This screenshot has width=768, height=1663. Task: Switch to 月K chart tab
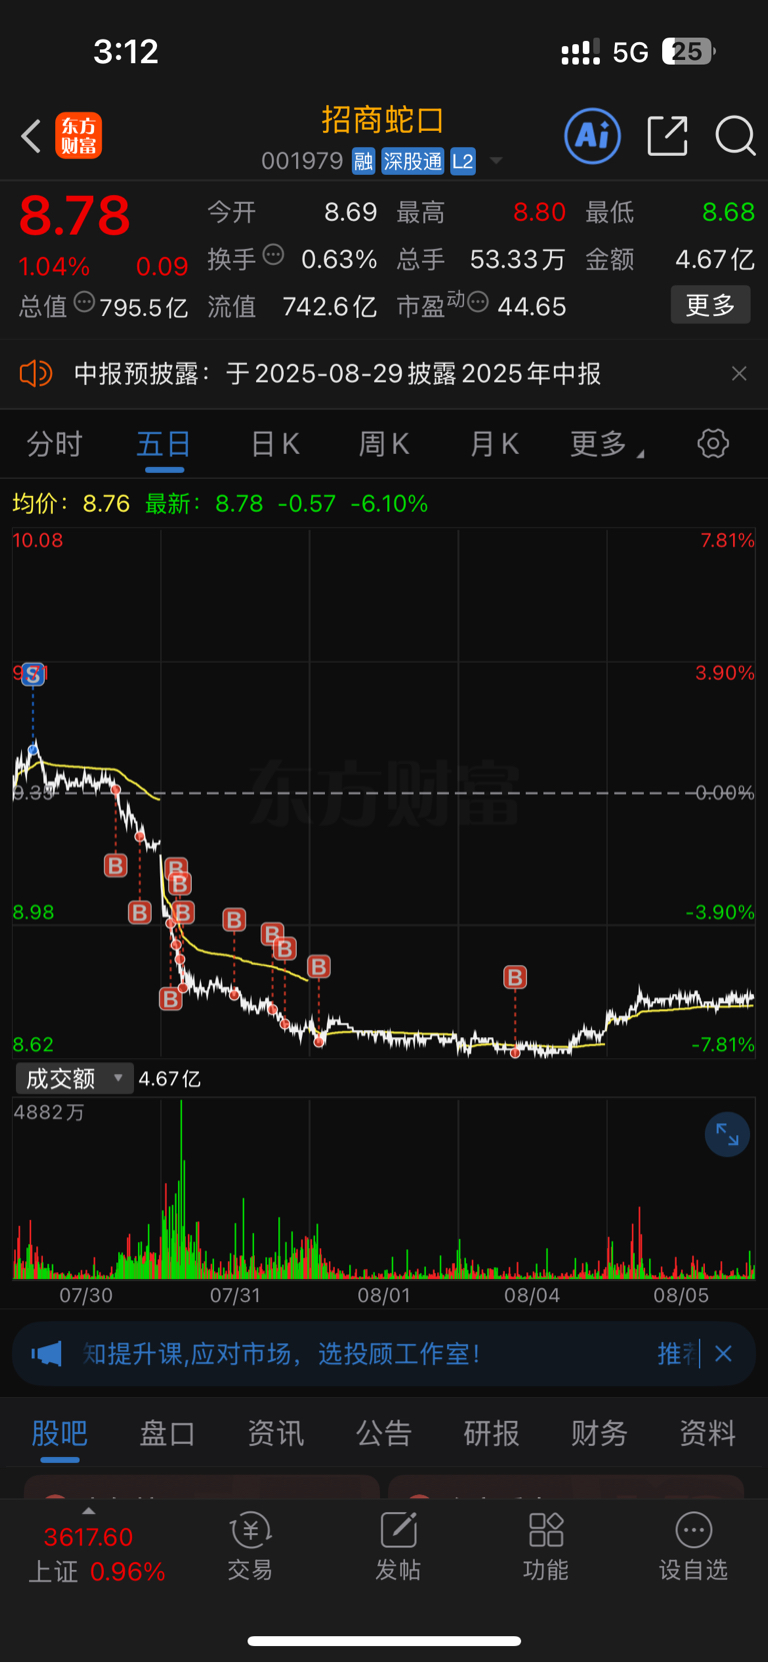494,444
